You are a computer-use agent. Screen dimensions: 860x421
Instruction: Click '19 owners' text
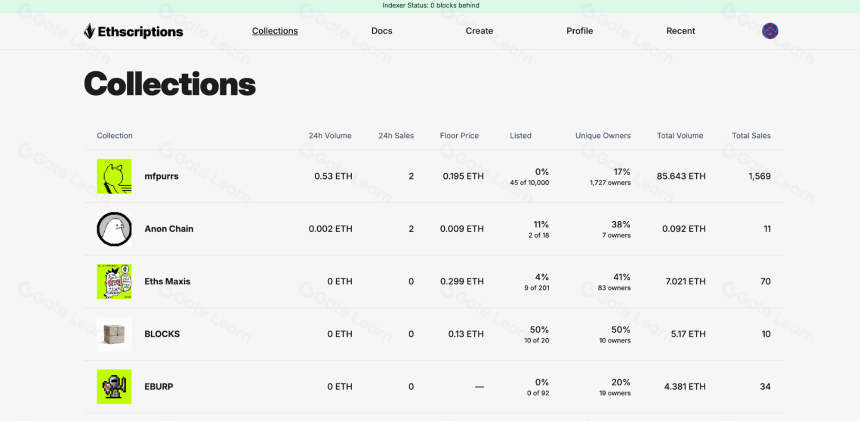tap(616, 394)
